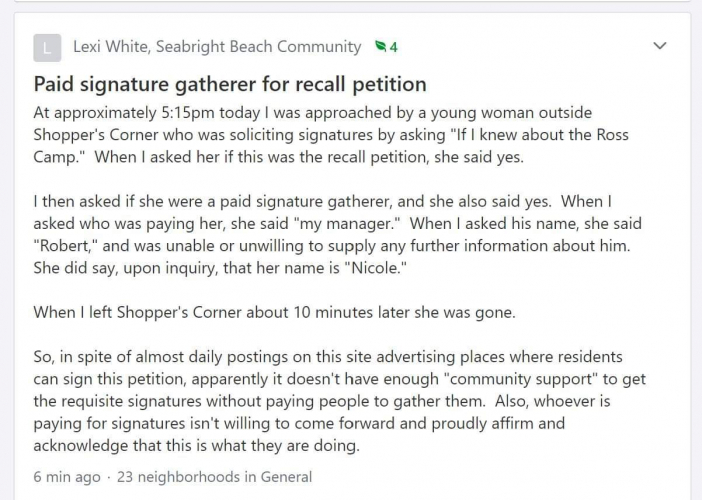Click the "L" profile avatar icon
The height and width of the screenshot is (500, 702).
47,47
